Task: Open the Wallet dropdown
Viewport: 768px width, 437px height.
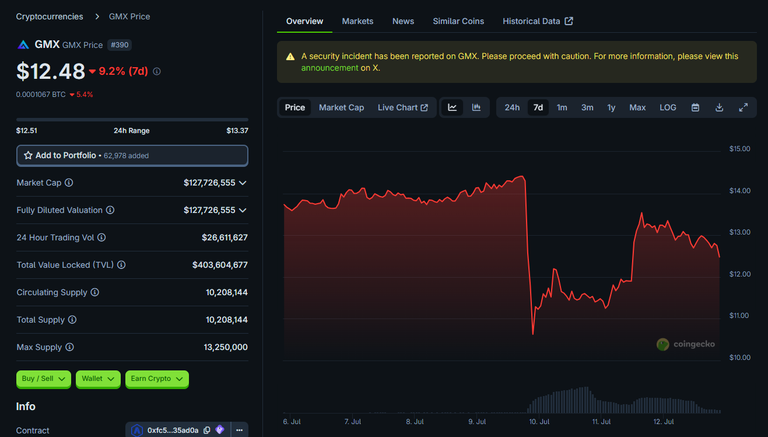Action: tap(98, 379)
